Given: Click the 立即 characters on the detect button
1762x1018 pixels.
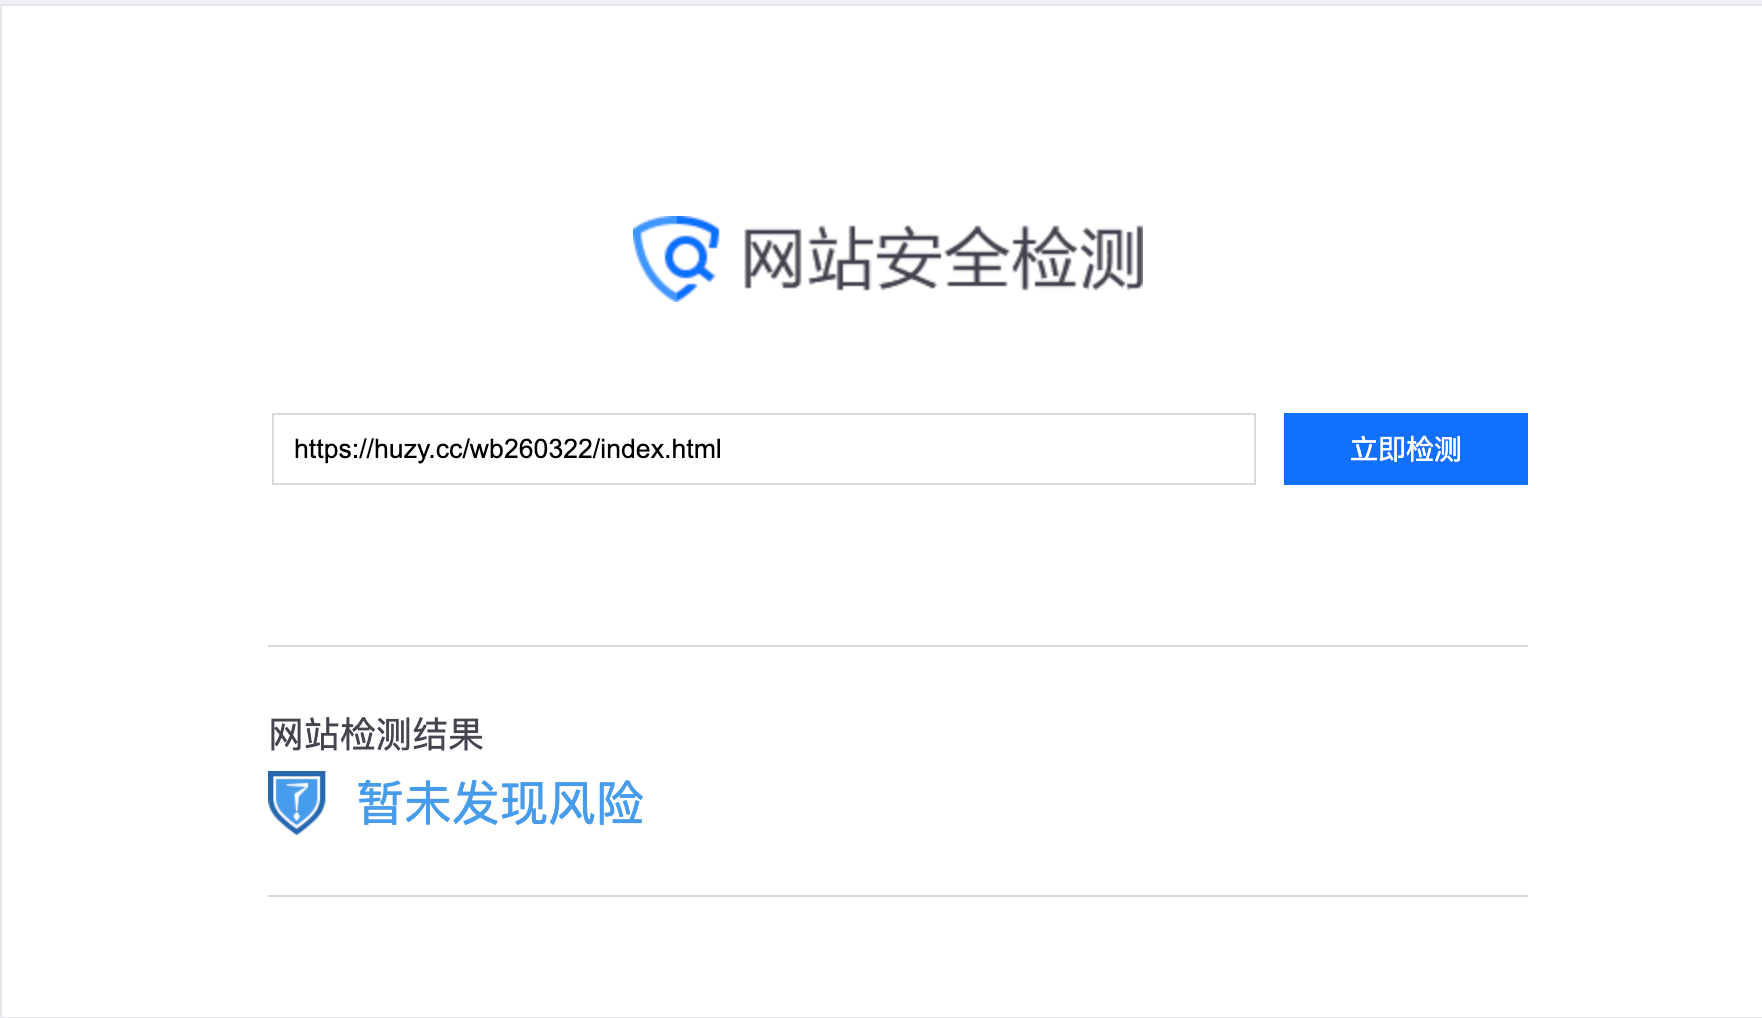Looking at the screenshot, I should coord(1378,449).
